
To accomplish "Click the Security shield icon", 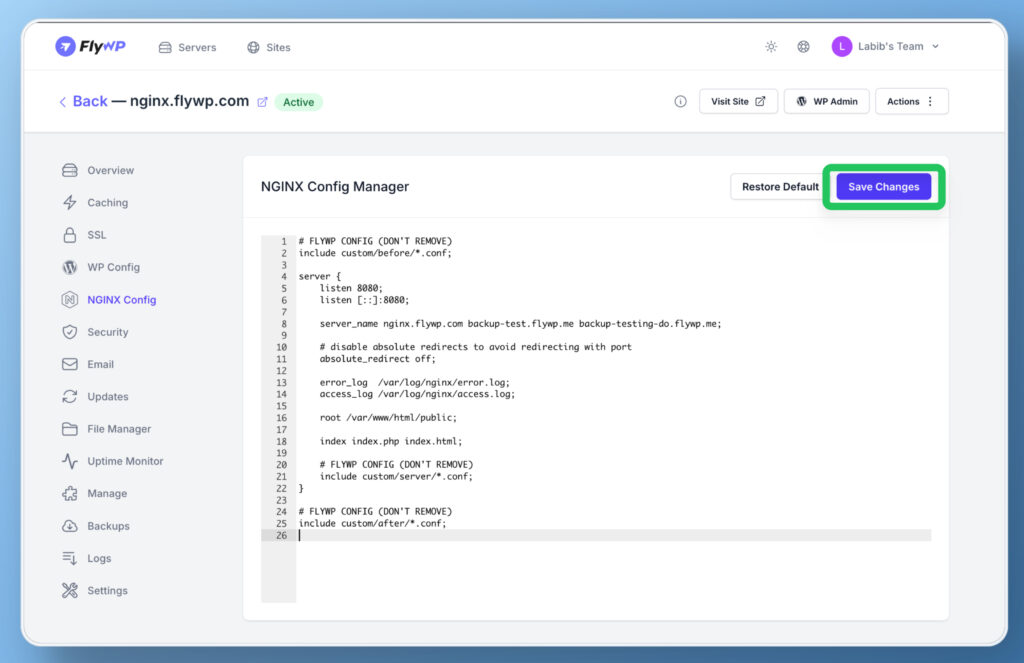I will click(x=70, y=332).
